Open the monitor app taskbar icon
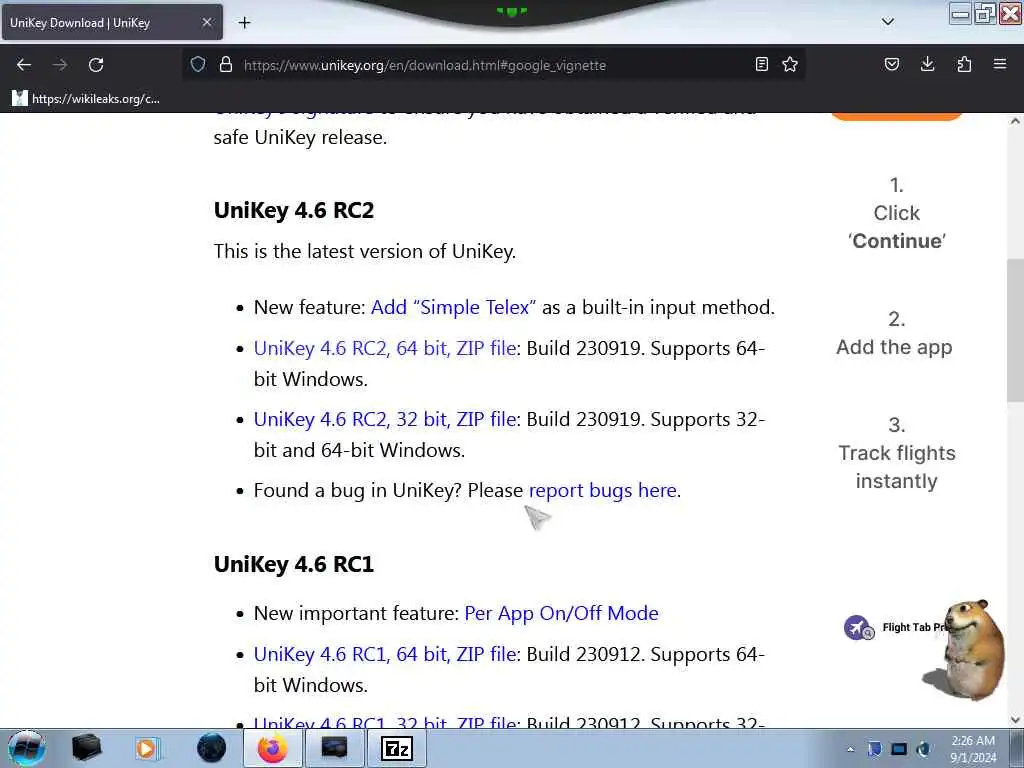The height and width of the screenshot is (768, 1024). pos(334,748)
